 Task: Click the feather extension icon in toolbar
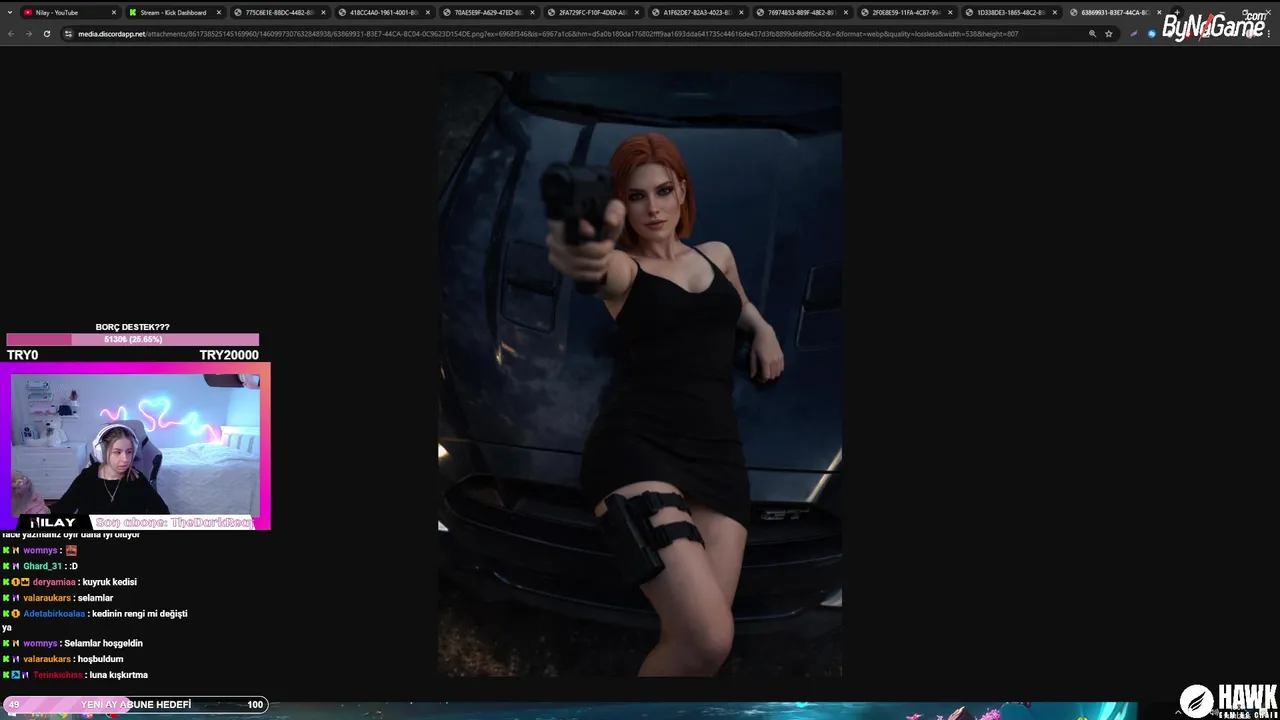[1133, 33]
